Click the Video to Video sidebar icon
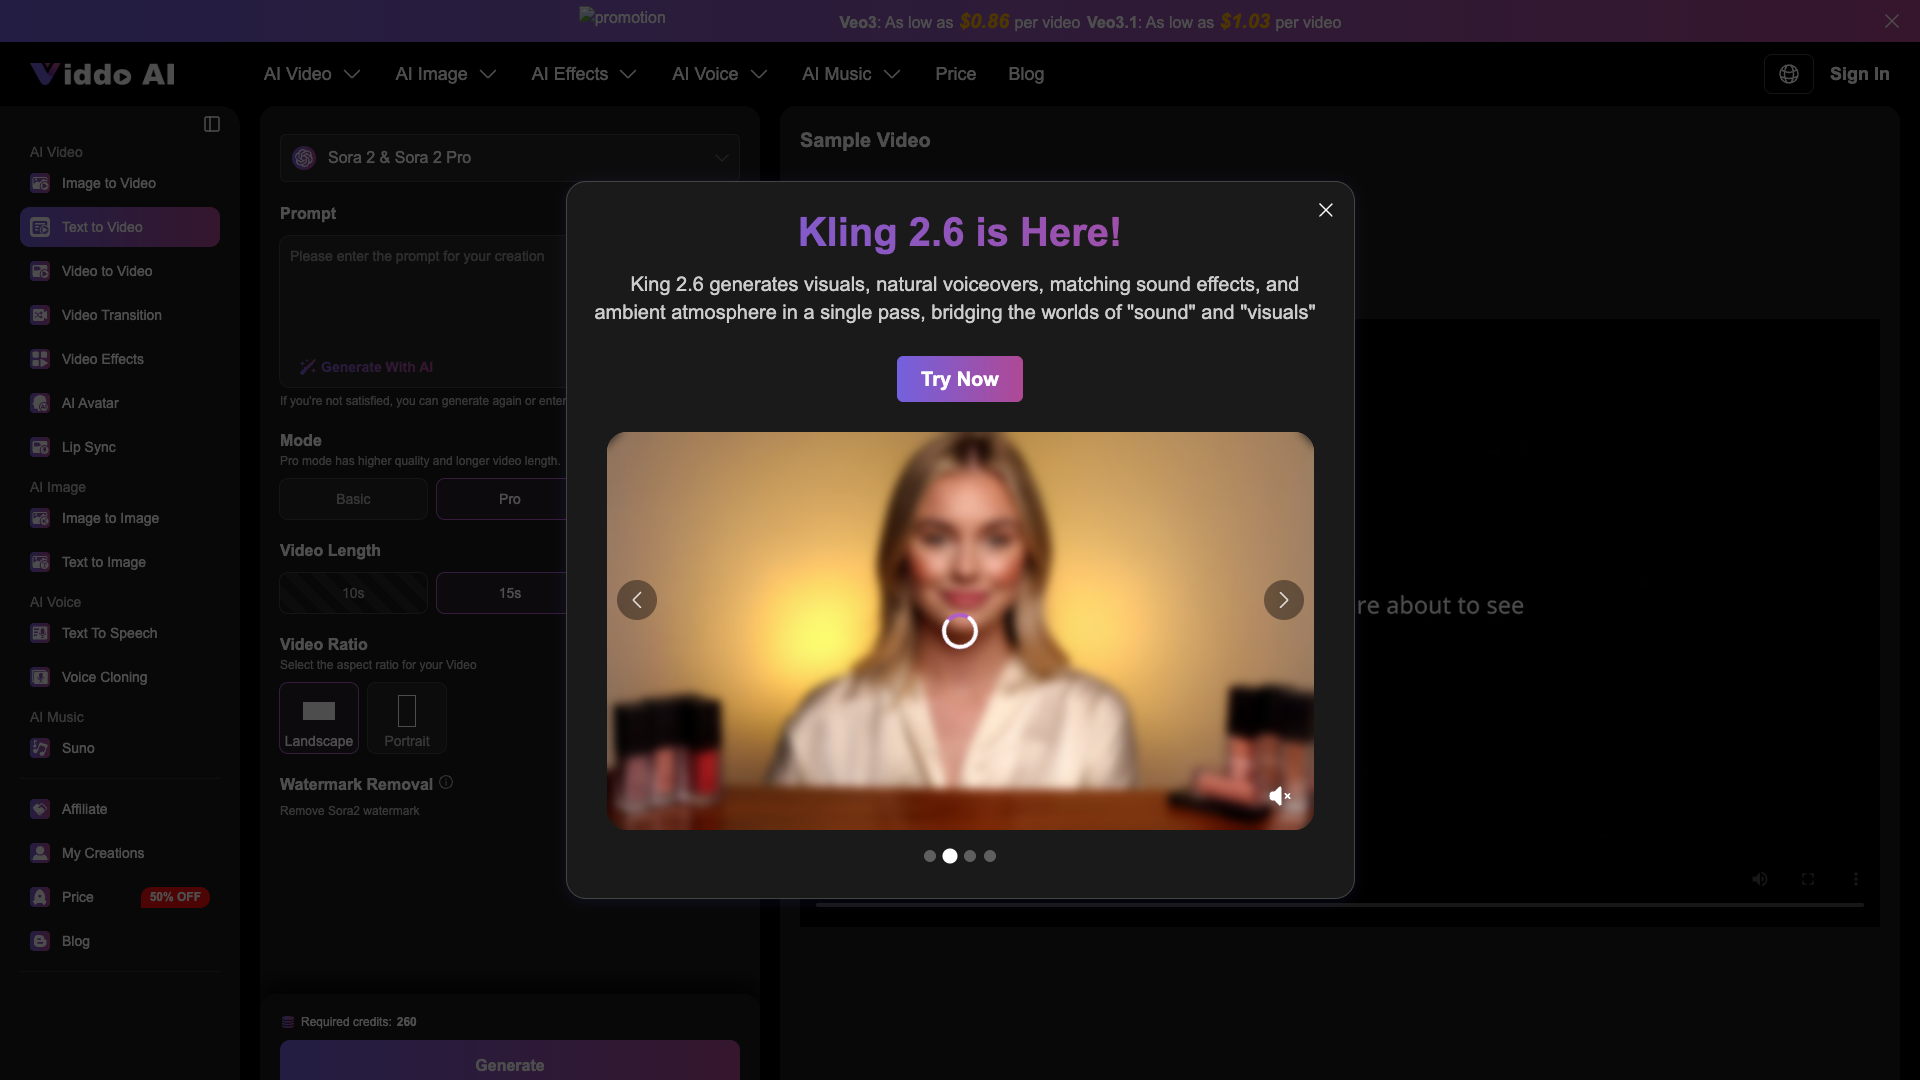 [40, 271]
